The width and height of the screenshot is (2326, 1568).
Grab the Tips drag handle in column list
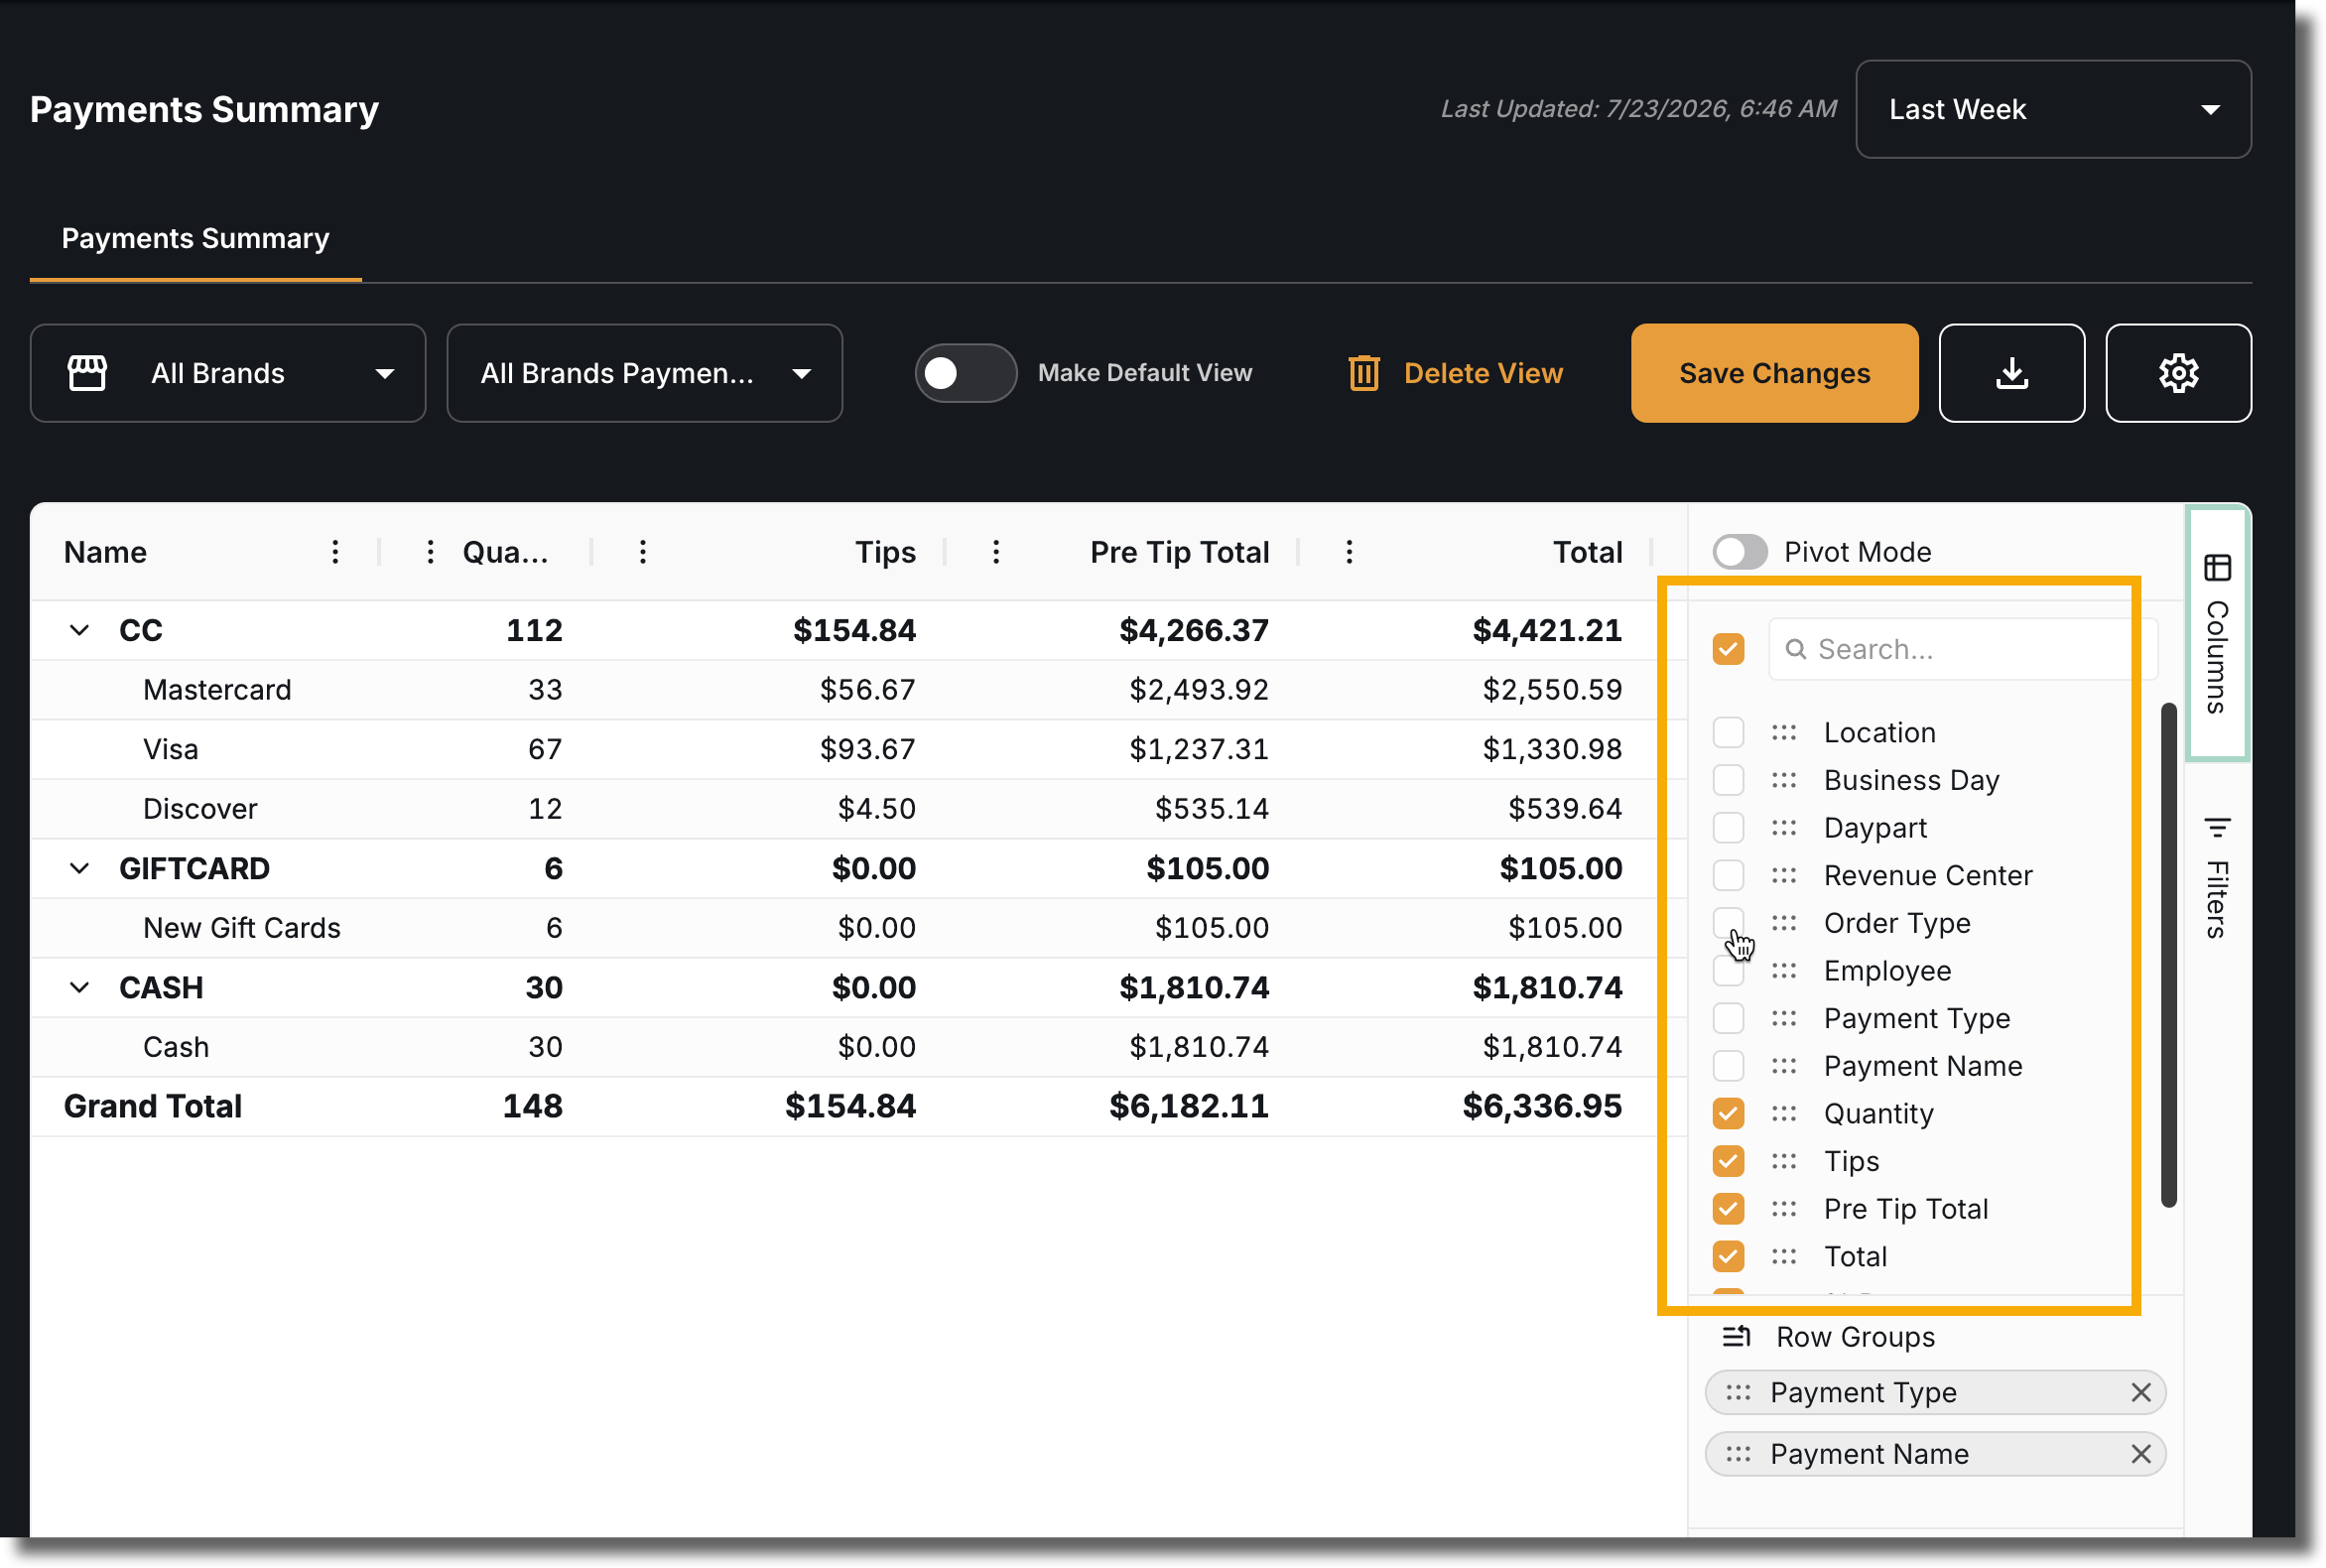(1784, 1161)
